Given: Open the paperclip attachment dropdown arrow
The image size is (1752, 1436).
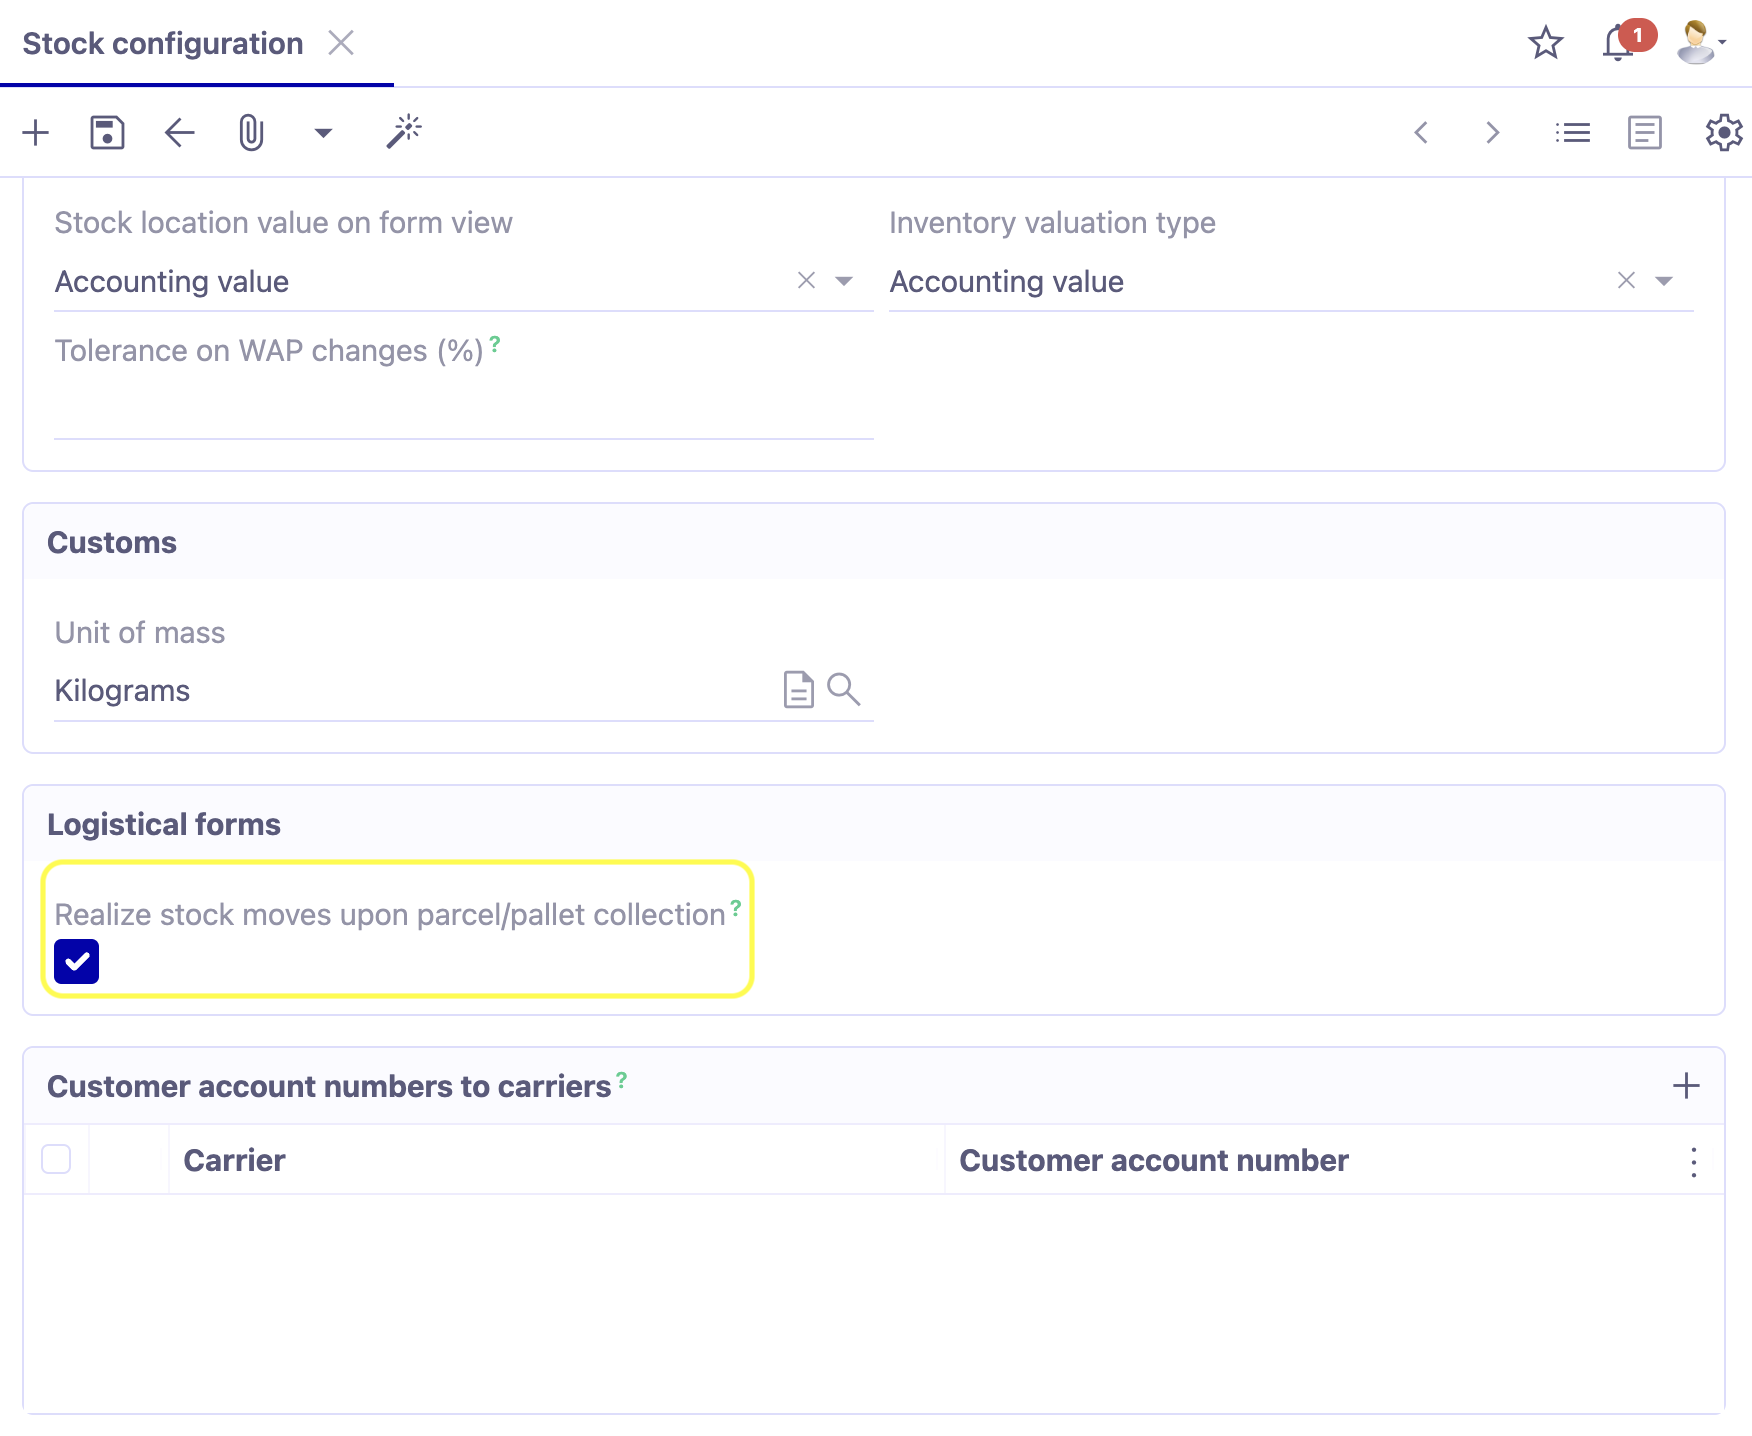Looking at the screenshot, I should (322, 131).
